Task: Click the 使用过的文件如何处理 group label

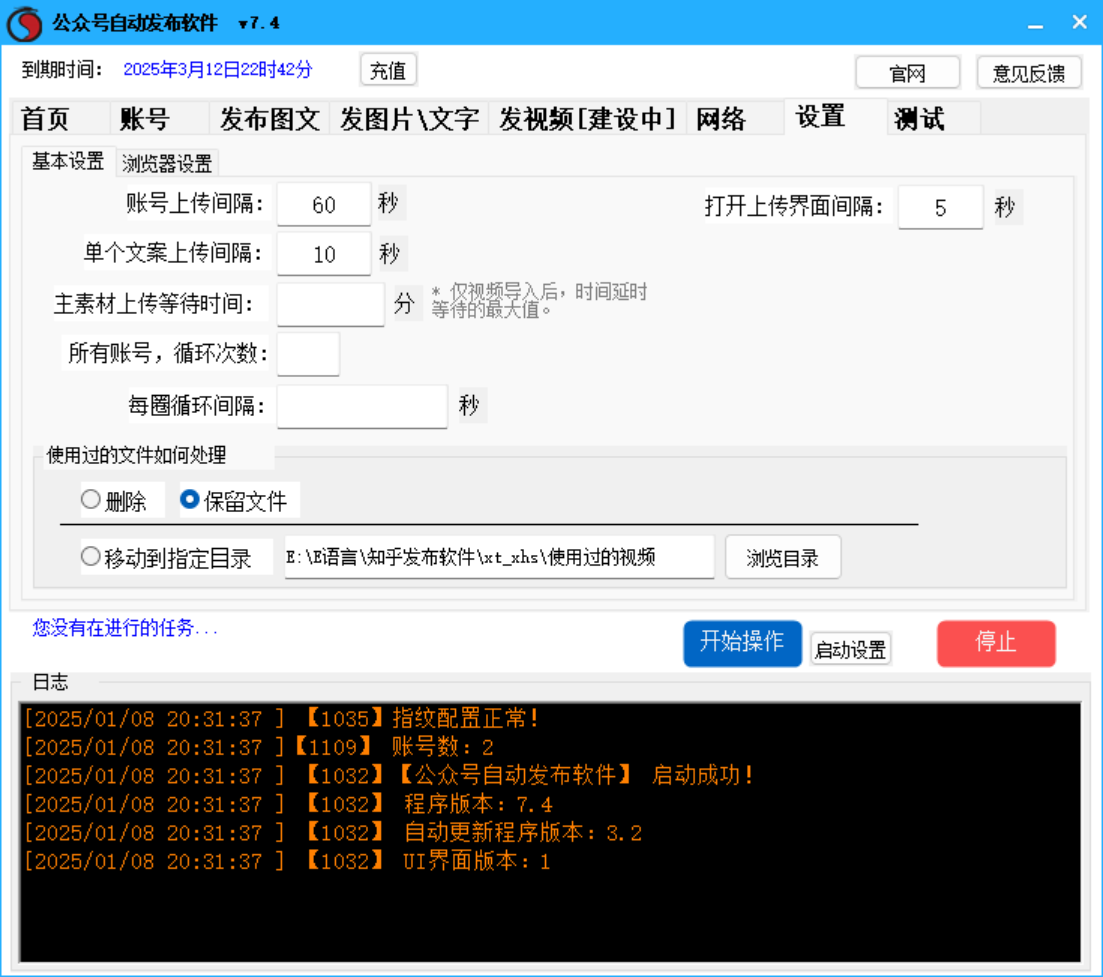Action: pos(136,455)
